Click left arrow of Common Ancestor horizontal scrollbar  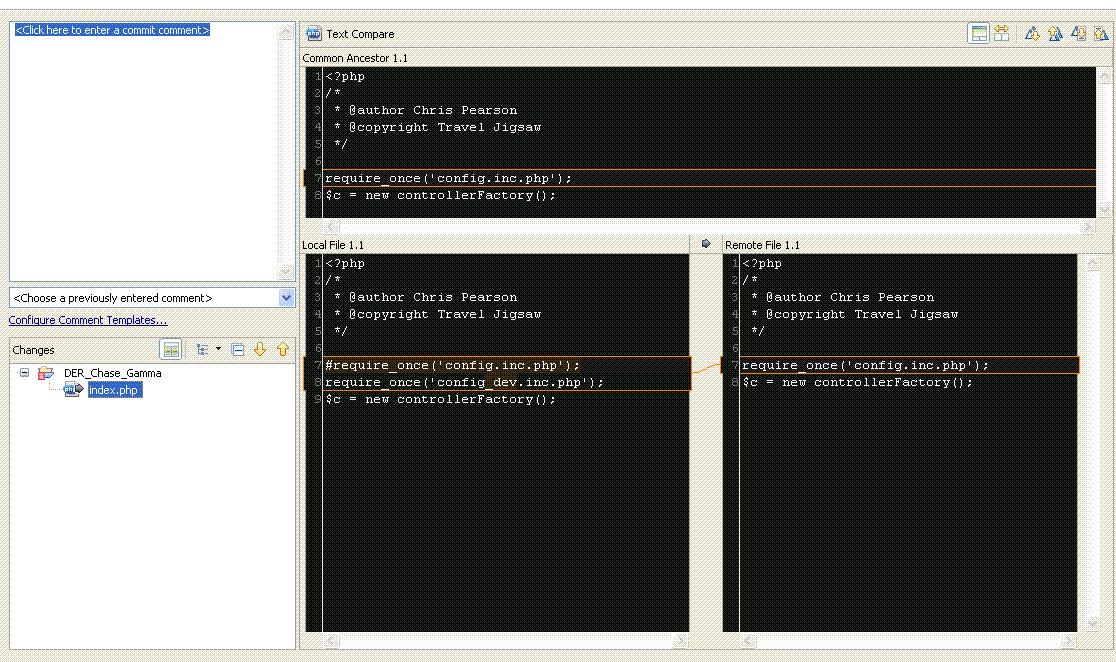tap(331, 226)
